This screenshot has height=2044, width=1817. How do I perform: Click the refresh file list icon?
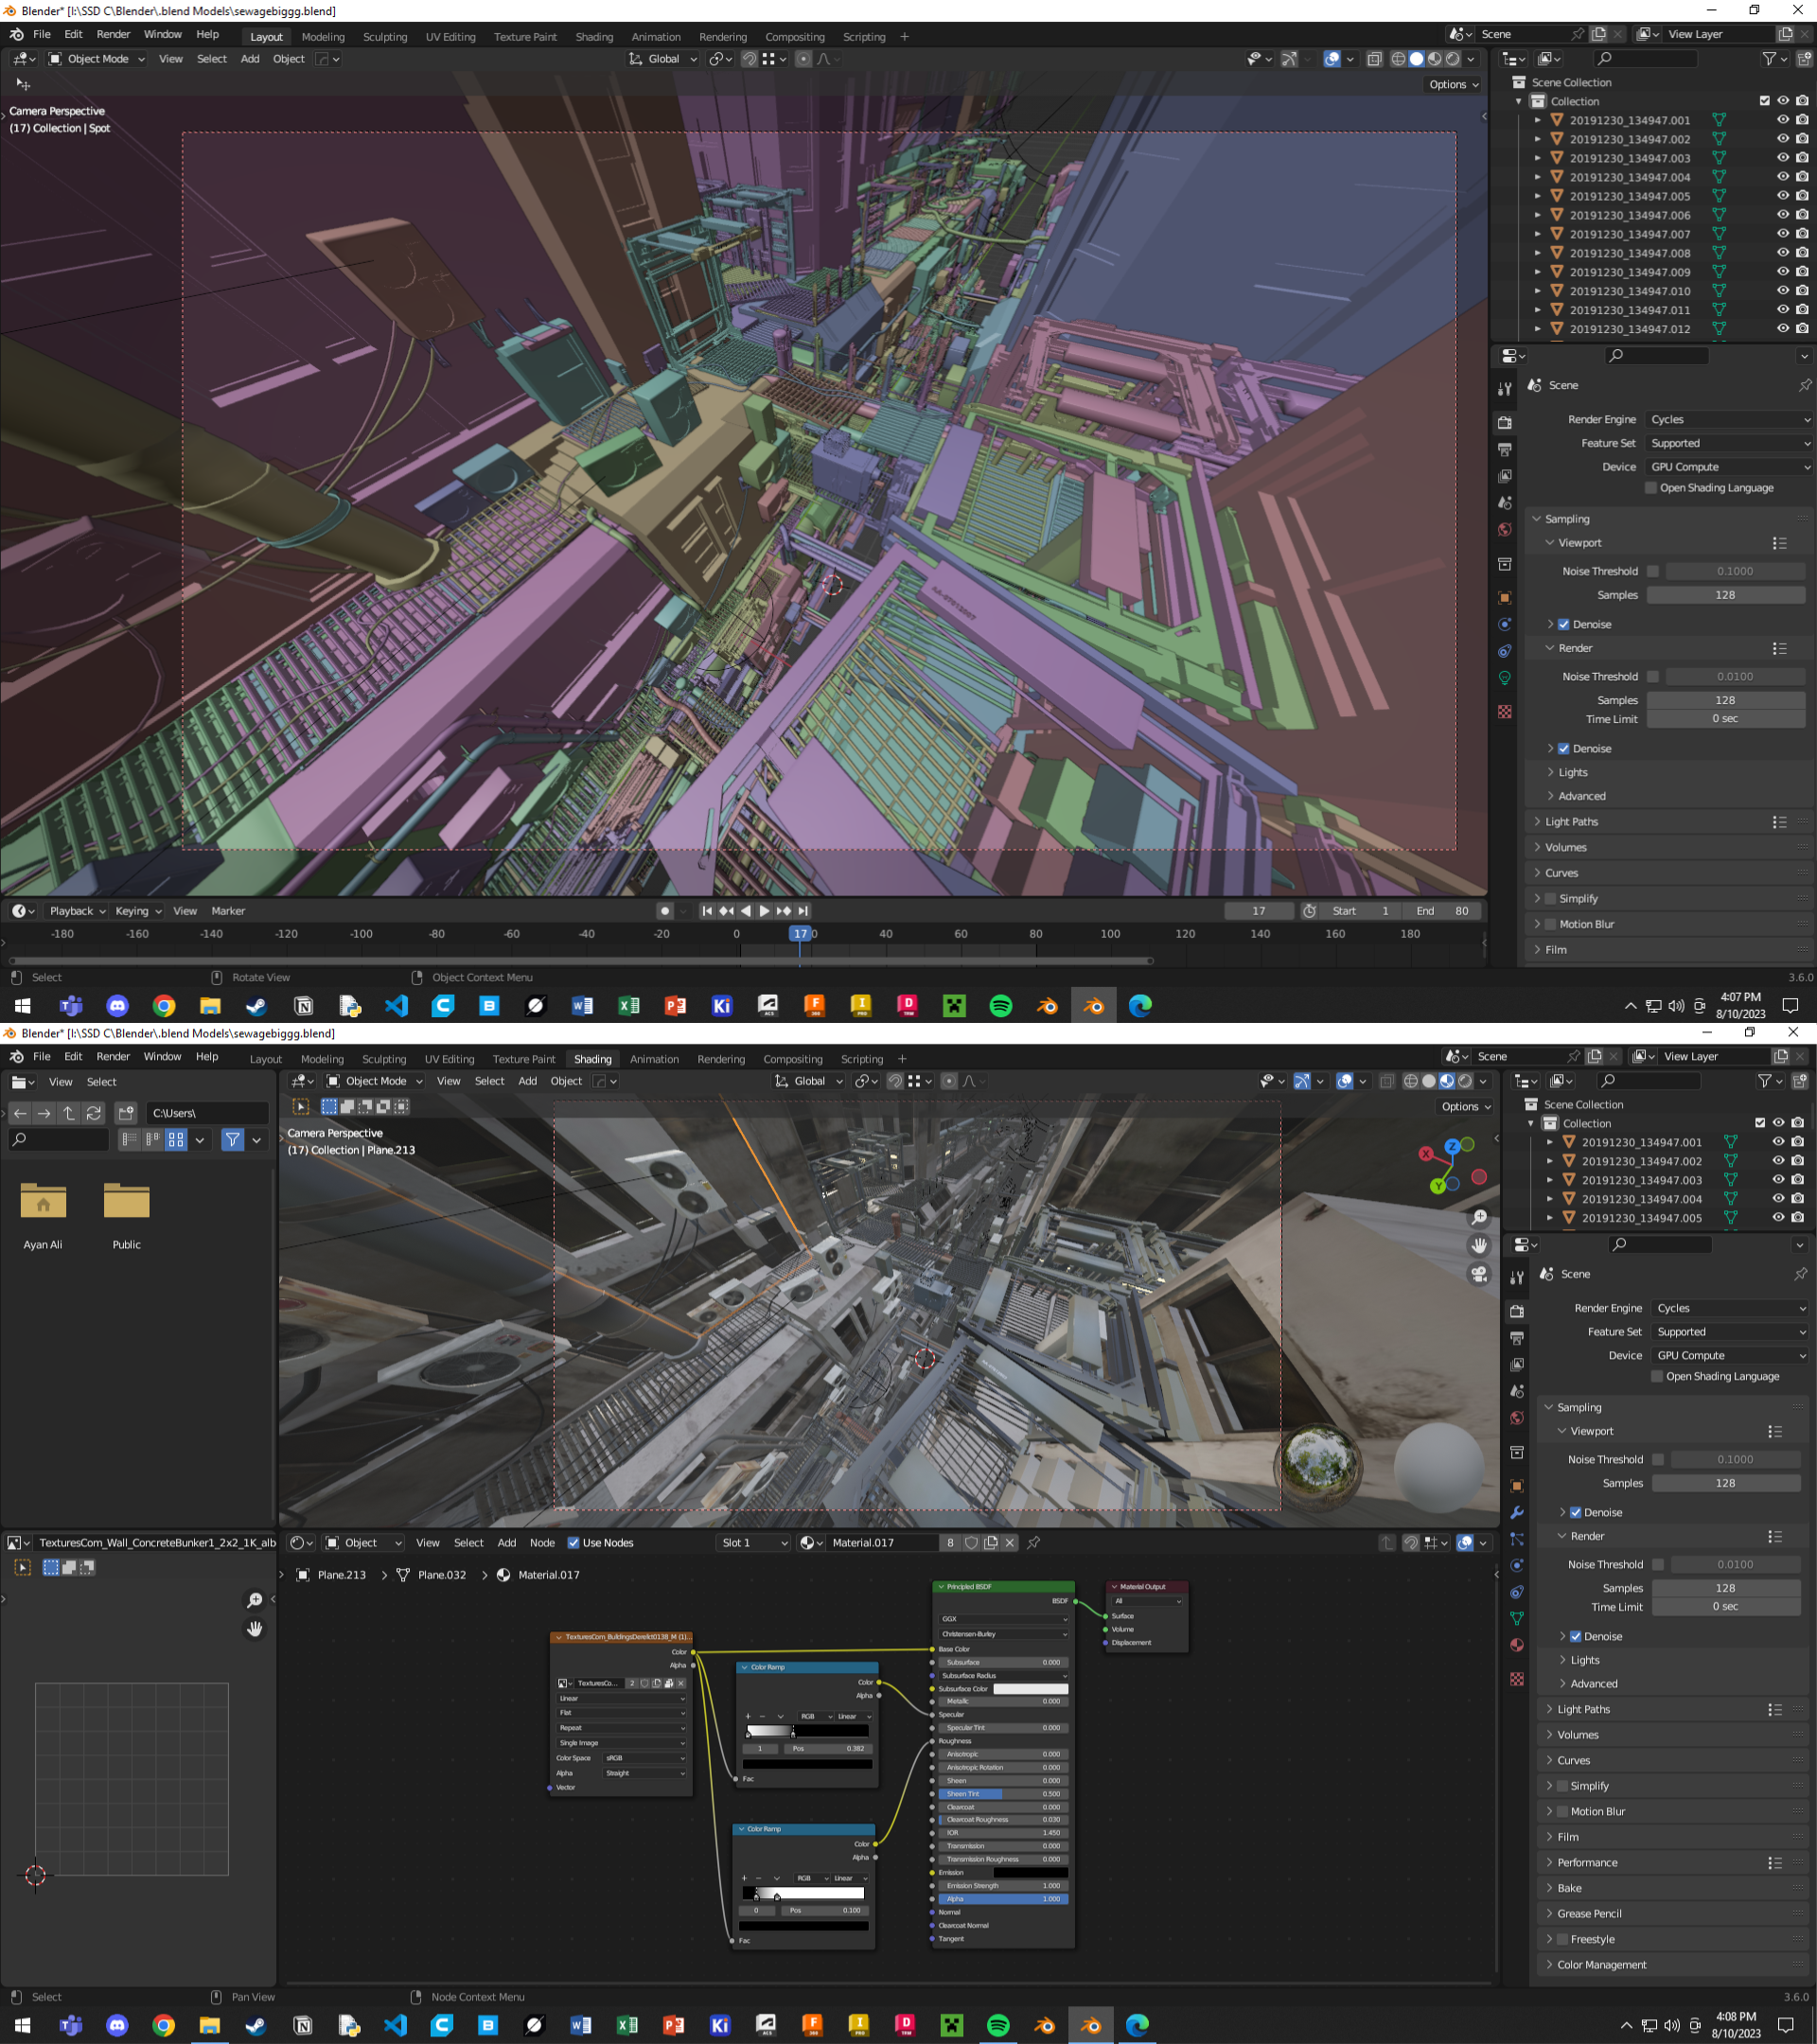(x=94, y=1113)
